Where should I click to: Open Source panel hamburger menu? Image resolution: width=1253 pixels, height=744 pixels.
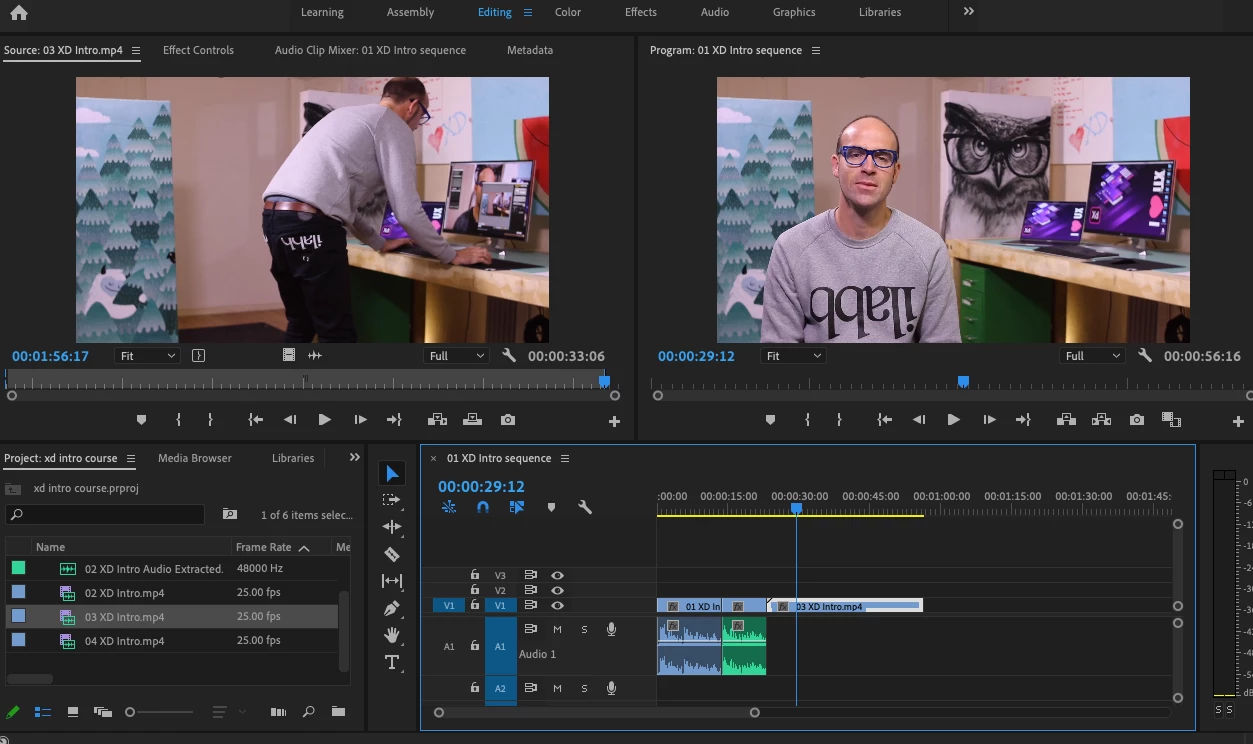(x=136, y=50)
